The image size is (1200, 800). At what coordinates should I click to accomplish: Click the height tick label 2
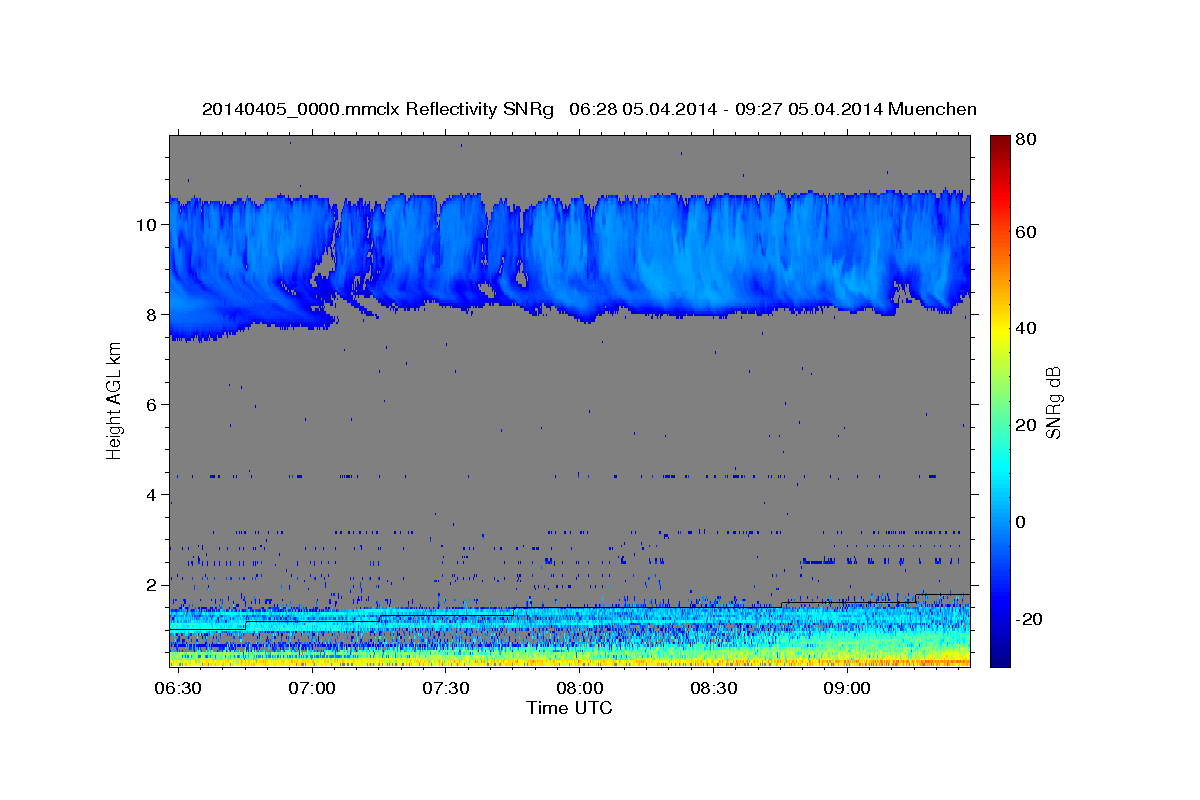point(151,584)
